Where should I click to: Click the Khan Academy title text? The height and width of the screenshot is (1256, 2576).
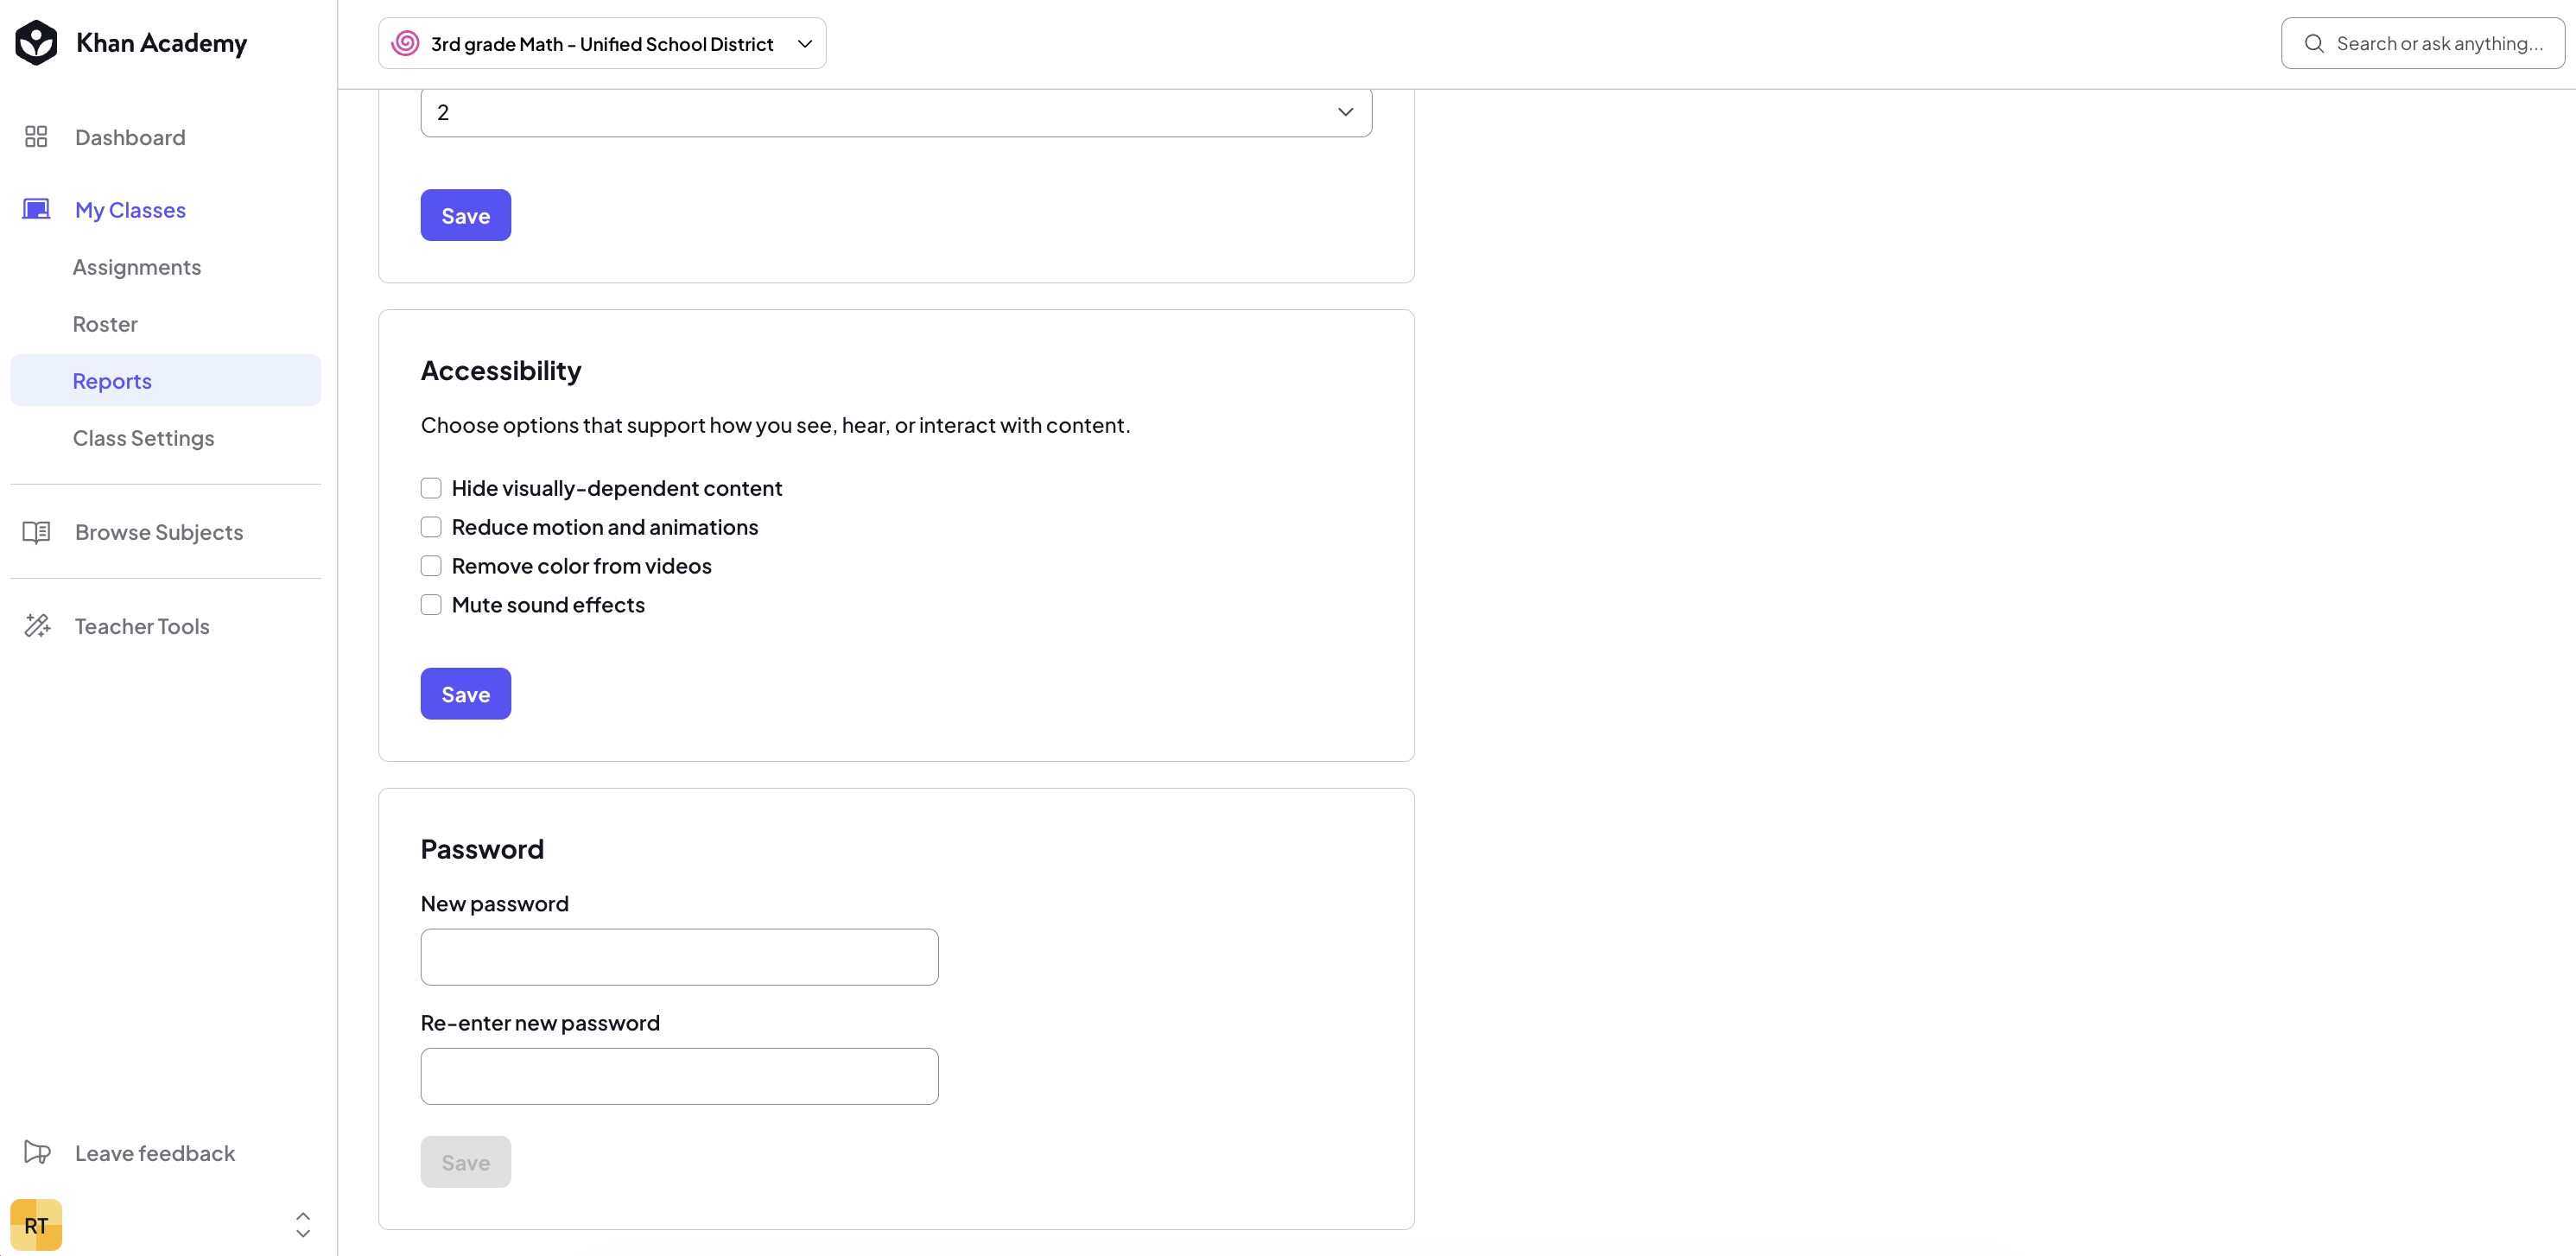pyautogui.click(x=161, y=43)
